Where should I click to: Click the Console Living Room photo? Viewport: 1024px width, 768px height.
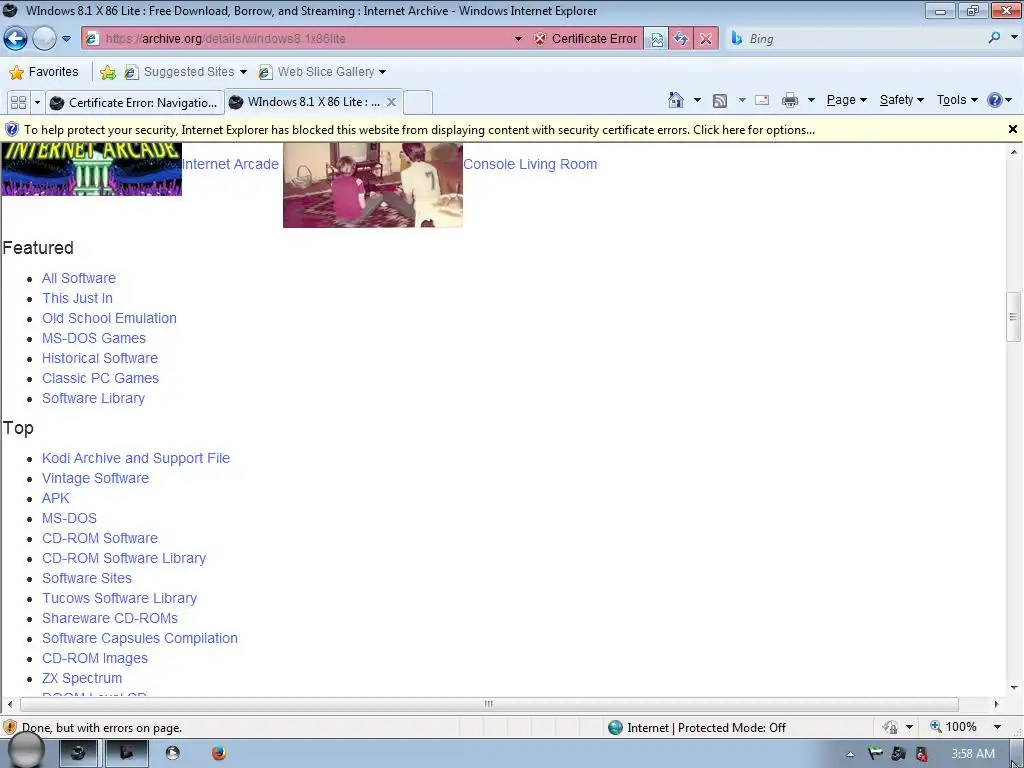pos(373,185)
